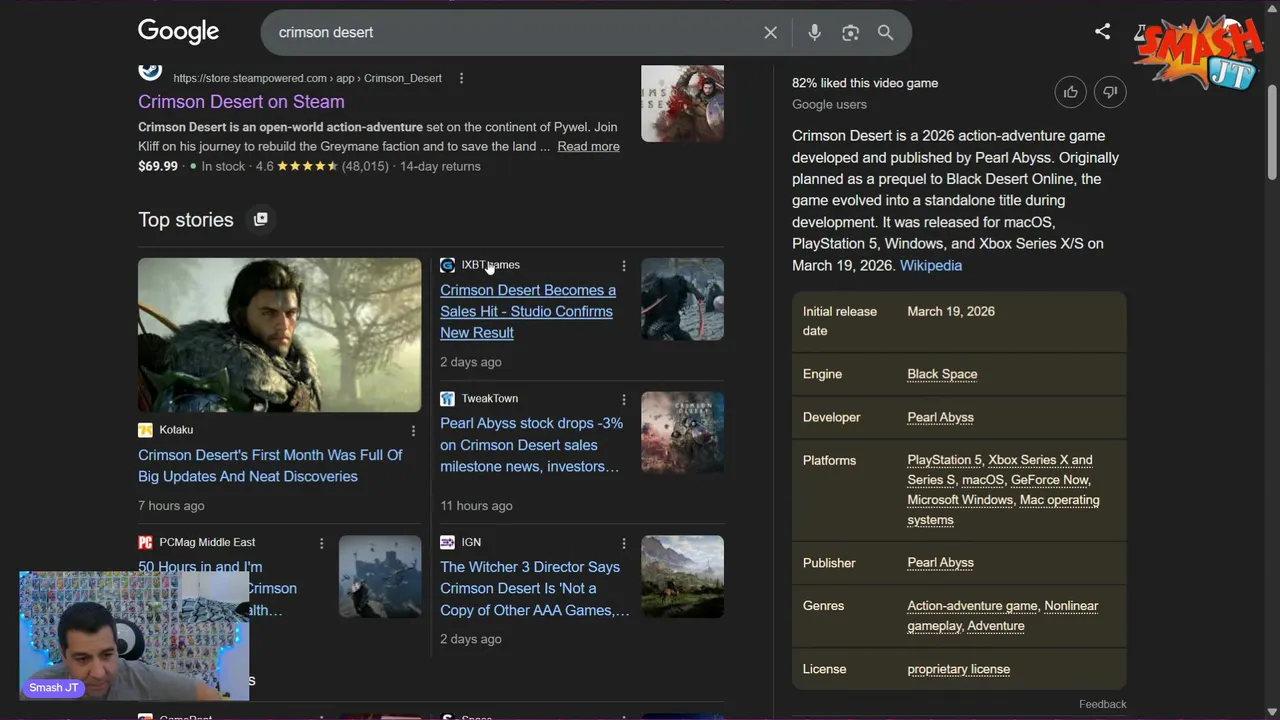Open Steam result thumbnail image

(x=682, y=104)
